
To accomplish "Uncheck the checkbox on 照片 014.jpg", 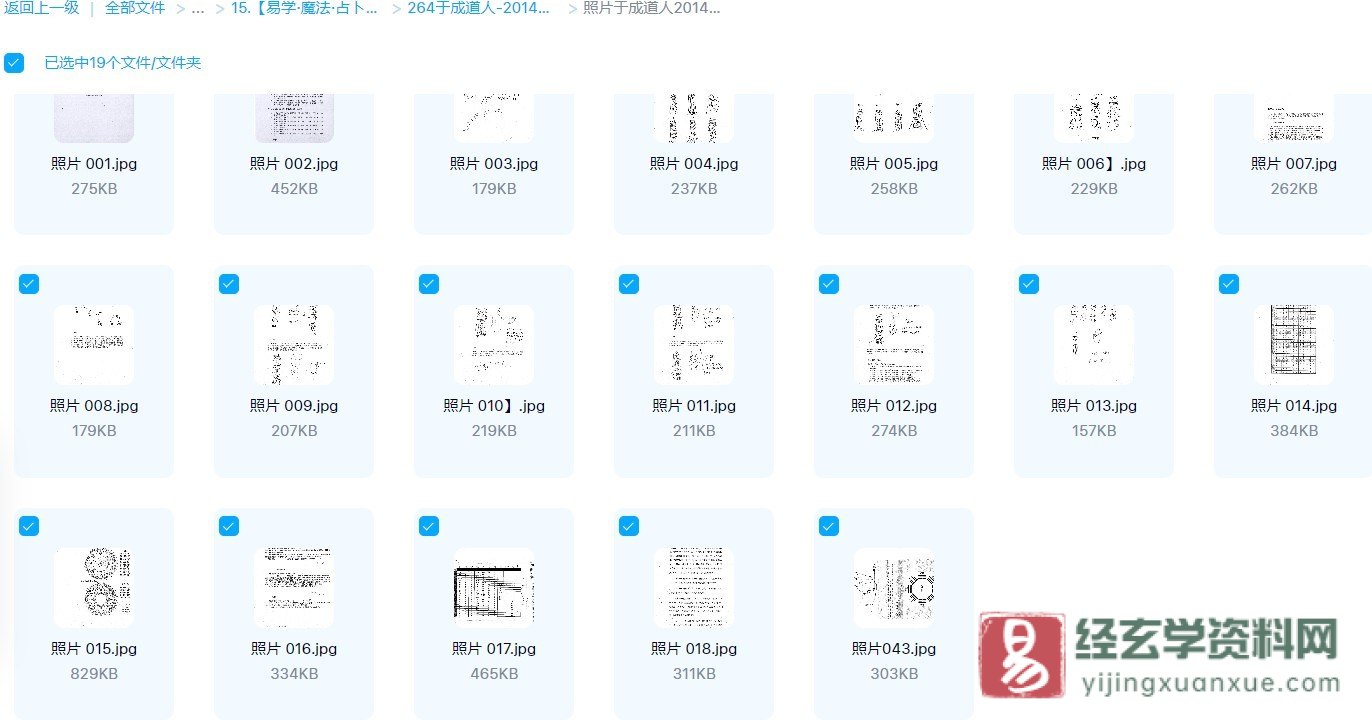I will pos(1229,284).
